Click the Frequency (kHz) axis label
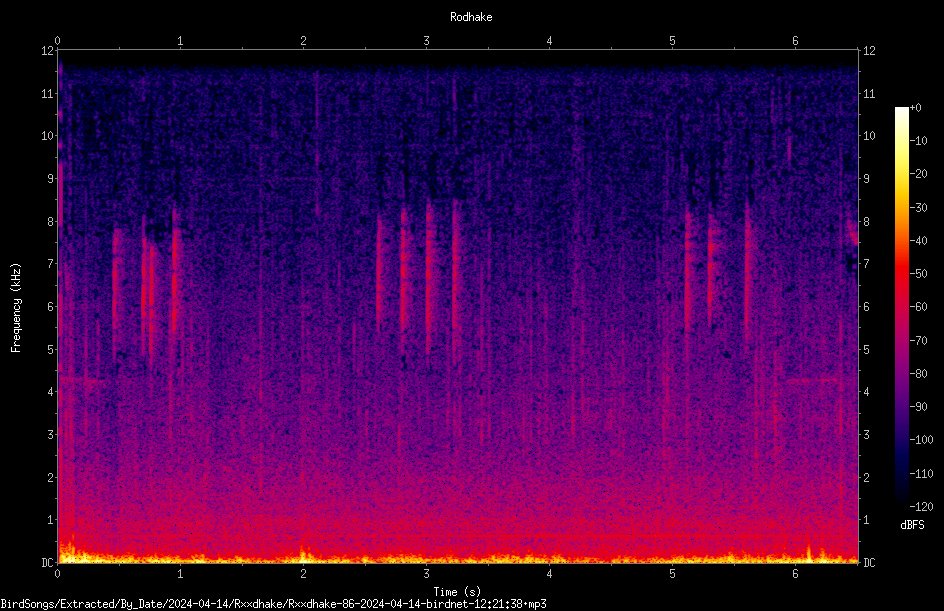Screen dimensions: 944x611 click(x=16, y=308)
